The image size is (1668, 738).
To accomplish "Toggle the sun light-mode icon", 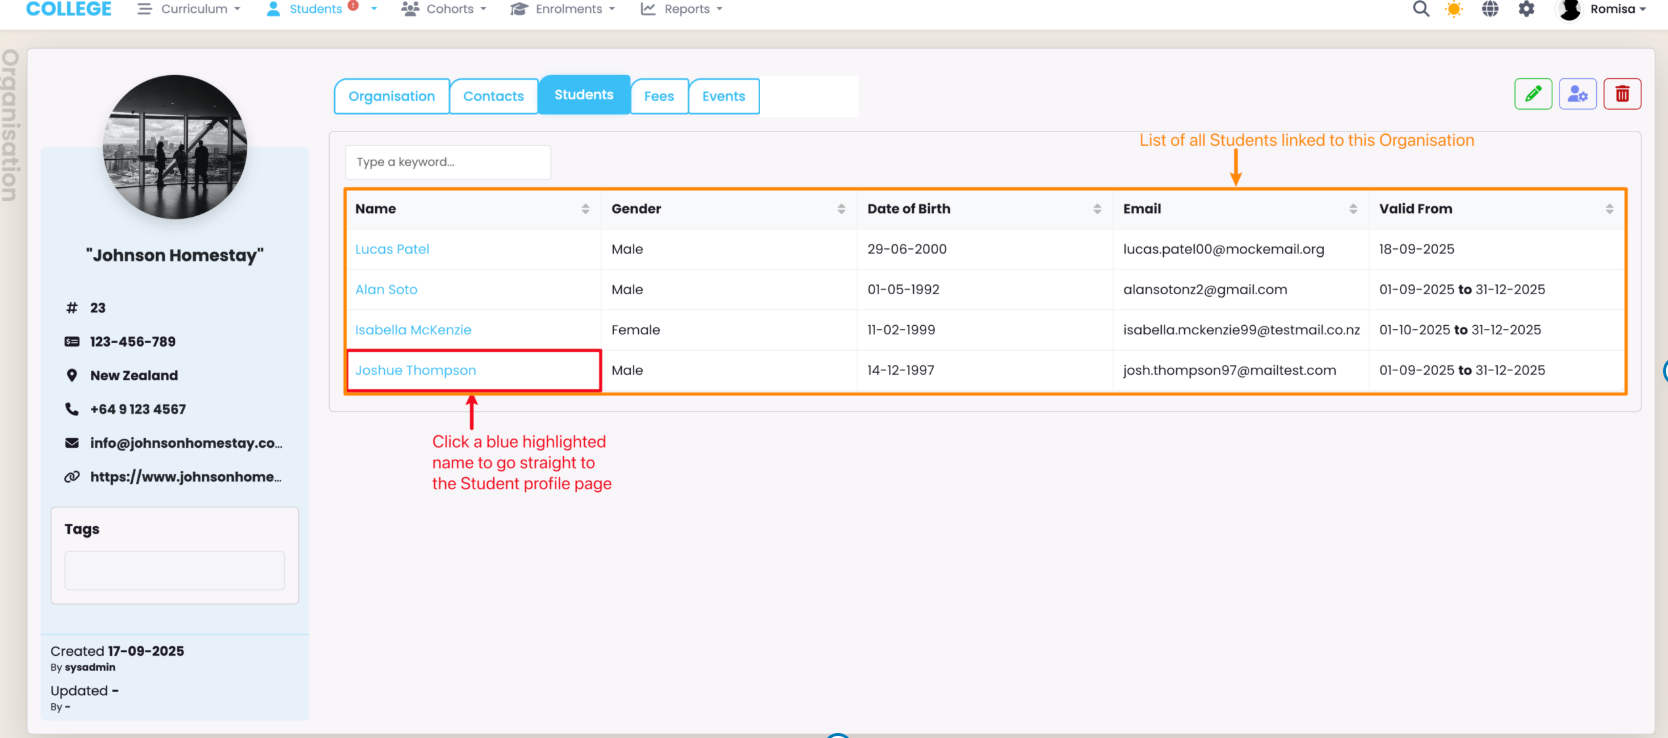I will (1454, 9).
